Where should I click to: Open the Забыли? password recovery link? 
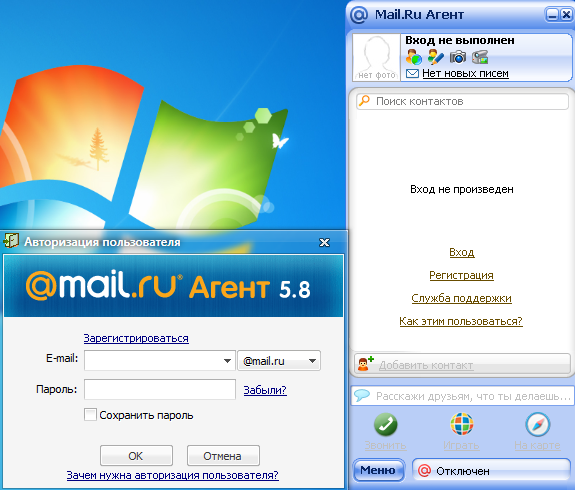(x=265, y=390)
